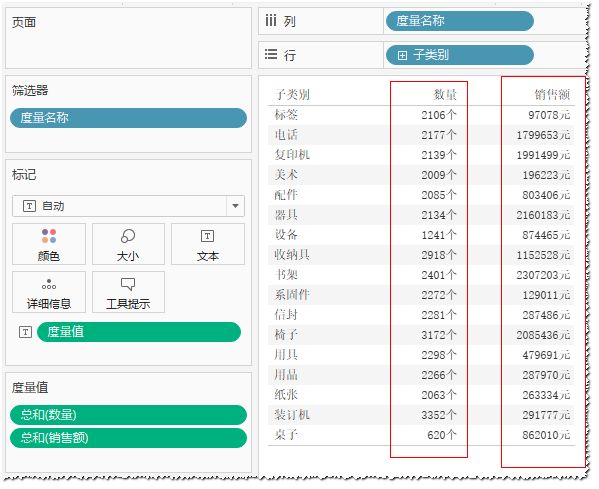The width and height of the screenshot is (599, 489).
Task: Click the sales cell 862010元
Action: point(546,435)
